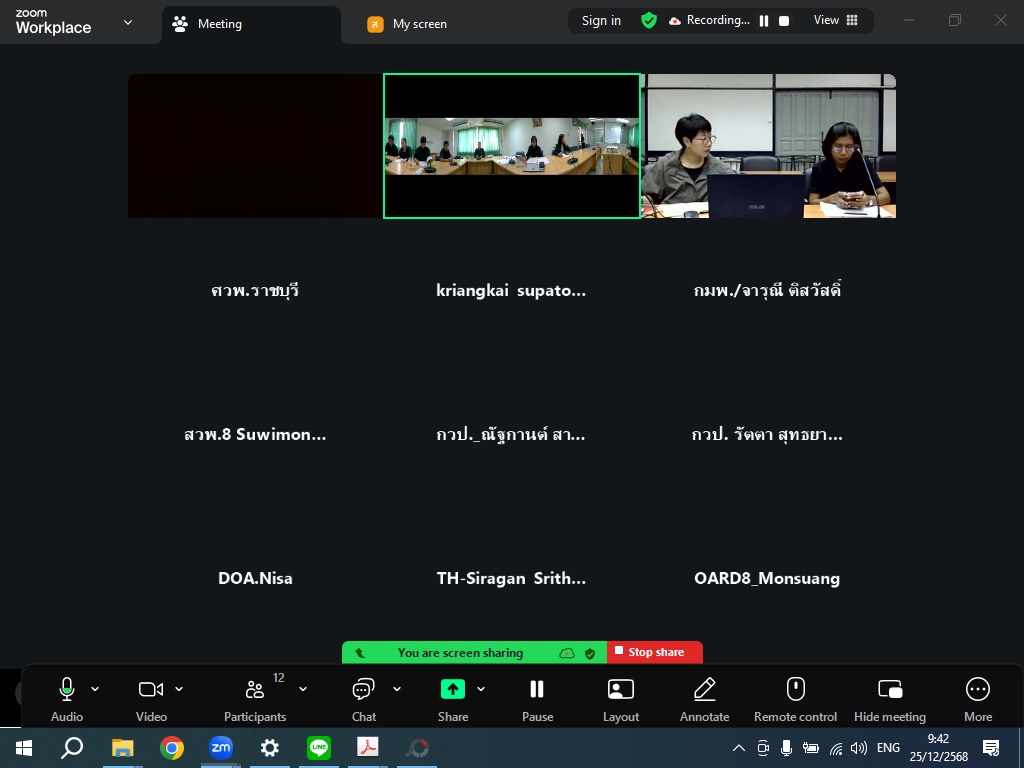Mute the microphone using Audio button
The image size is (1024, 768).
click(67, 690)
